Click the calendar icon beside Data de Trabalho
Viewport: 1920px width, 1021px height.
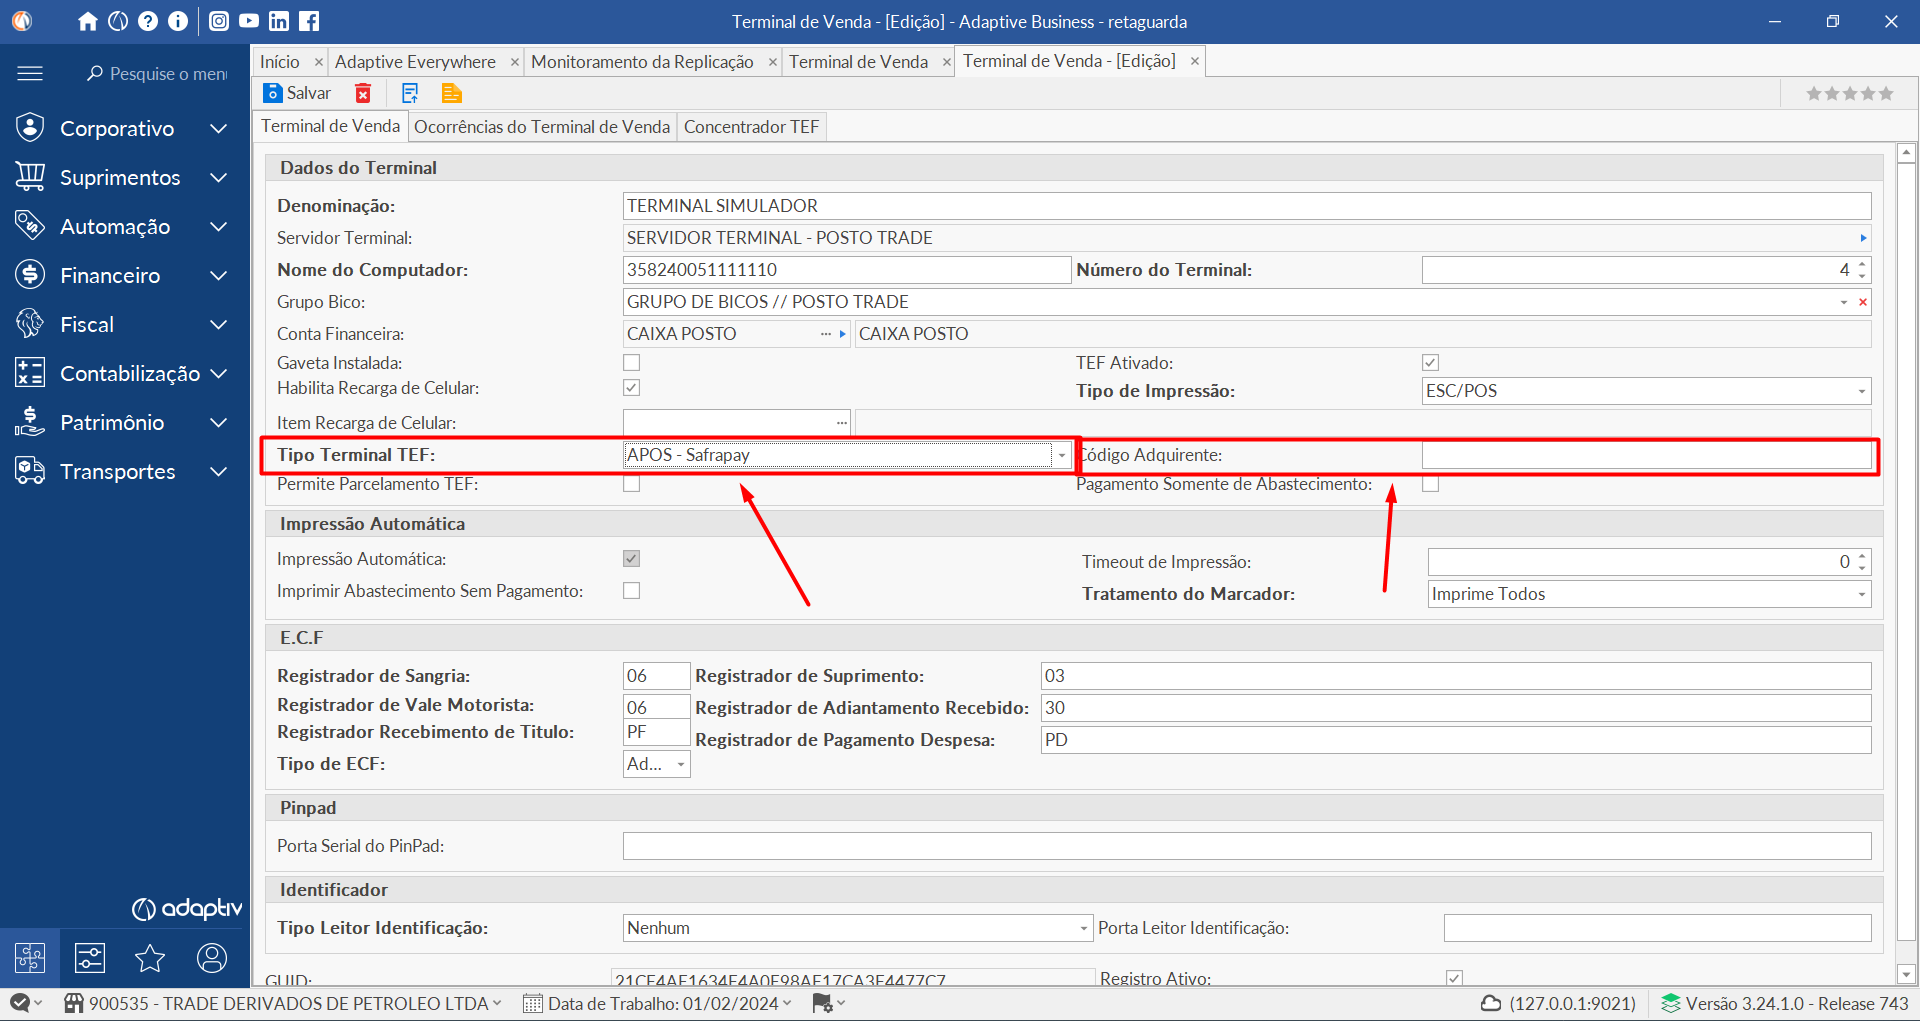click(x=533, y=1003)
